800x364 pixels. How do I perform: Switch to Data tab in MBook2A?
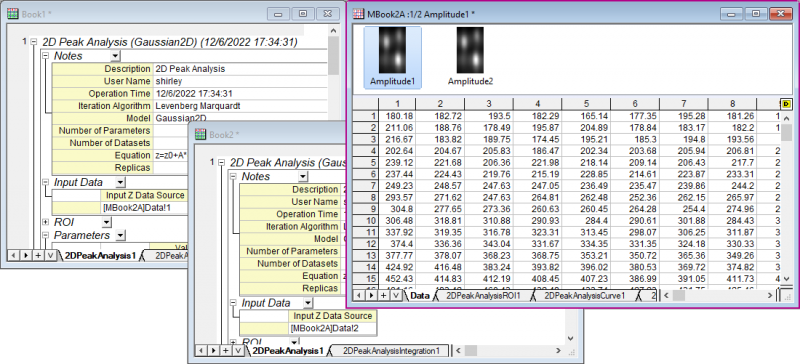(420, 296)
